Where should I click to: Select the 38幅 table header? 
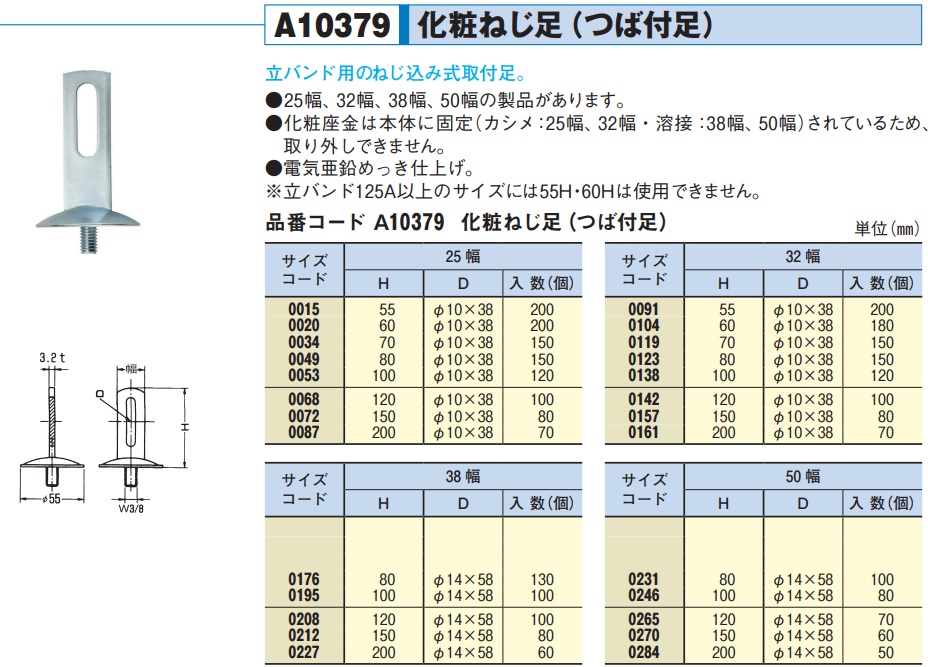462,477
